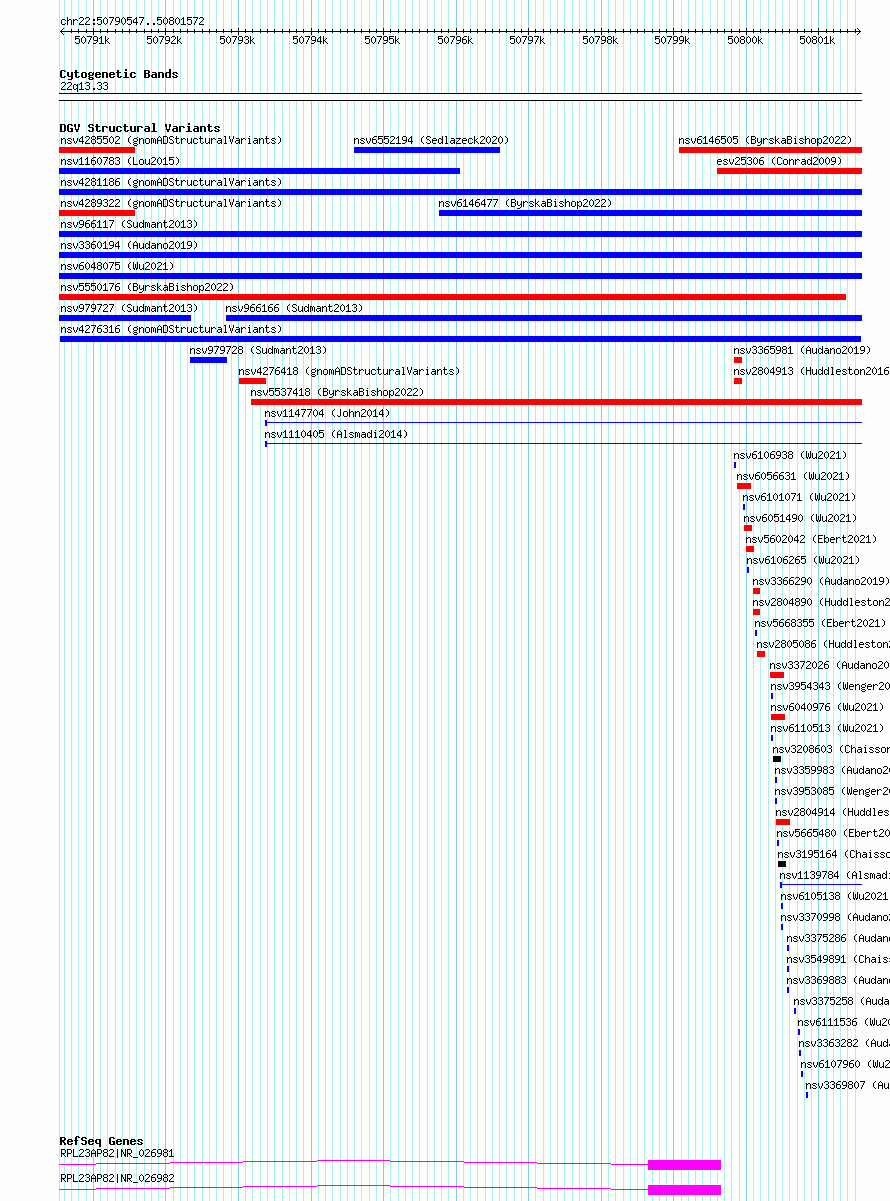Image resolution: width=890 pixels, height=1201 pixels.
Task: Open variant nsv4276418 (gnomADStructuralVariants)
Action: 350,371
